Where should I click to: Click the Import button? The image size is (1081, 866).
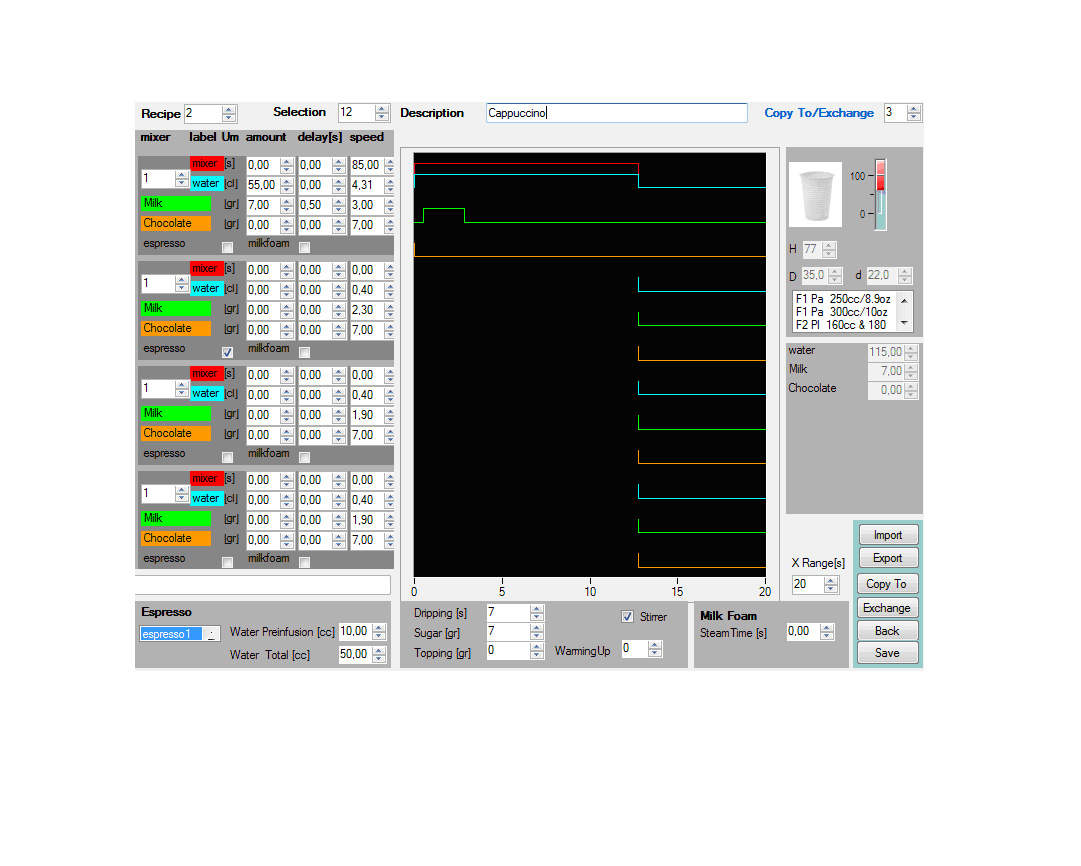tap(887, 535)
